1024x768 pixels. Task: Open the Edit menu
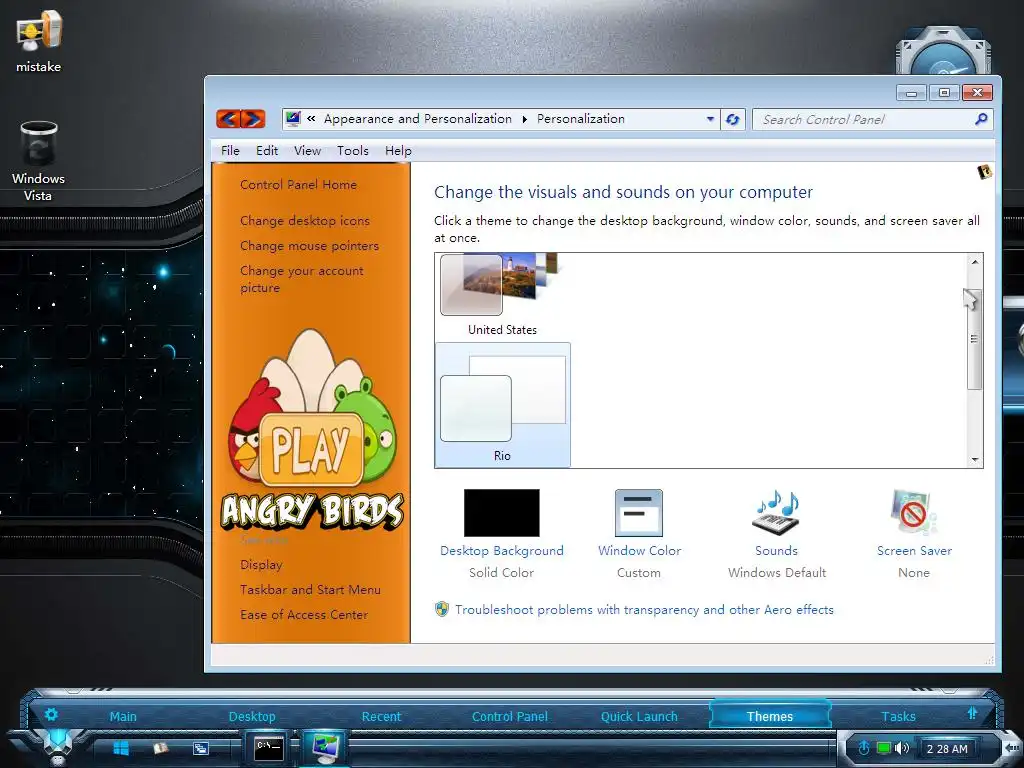pos(266,151)
